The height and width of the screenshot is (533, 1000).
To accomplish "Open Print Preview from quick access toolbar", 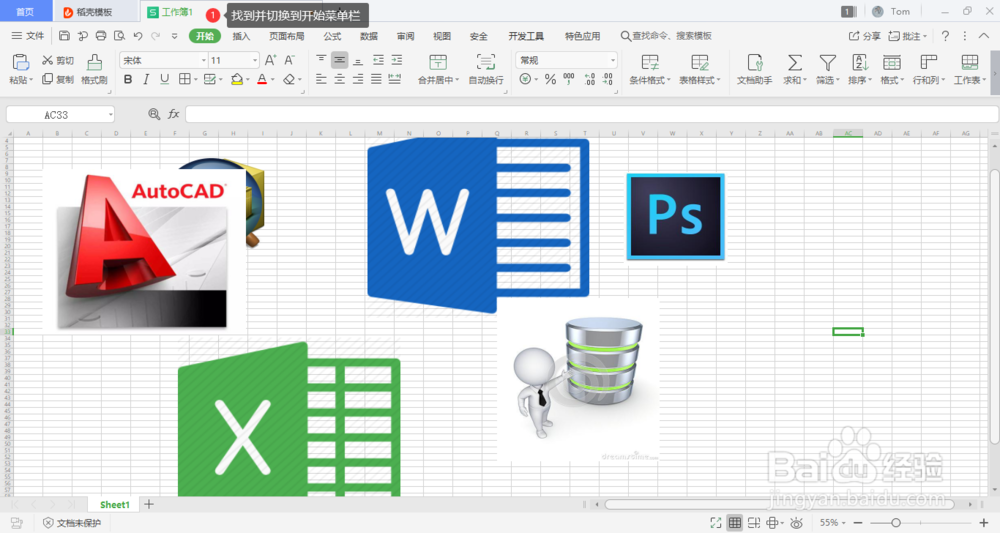I will coord(119,36).
